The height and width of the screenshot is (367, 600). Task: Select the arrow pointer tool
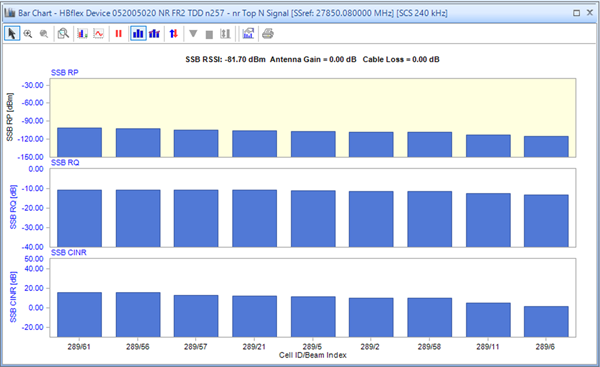[12, 34]
